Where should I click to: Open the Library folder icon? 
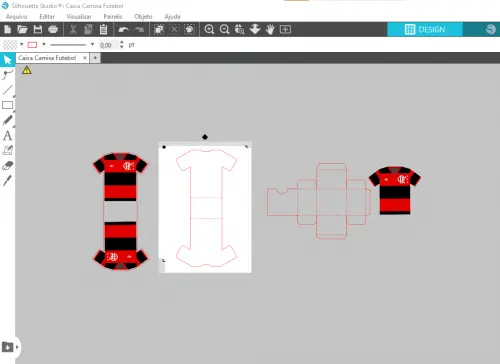7,347
